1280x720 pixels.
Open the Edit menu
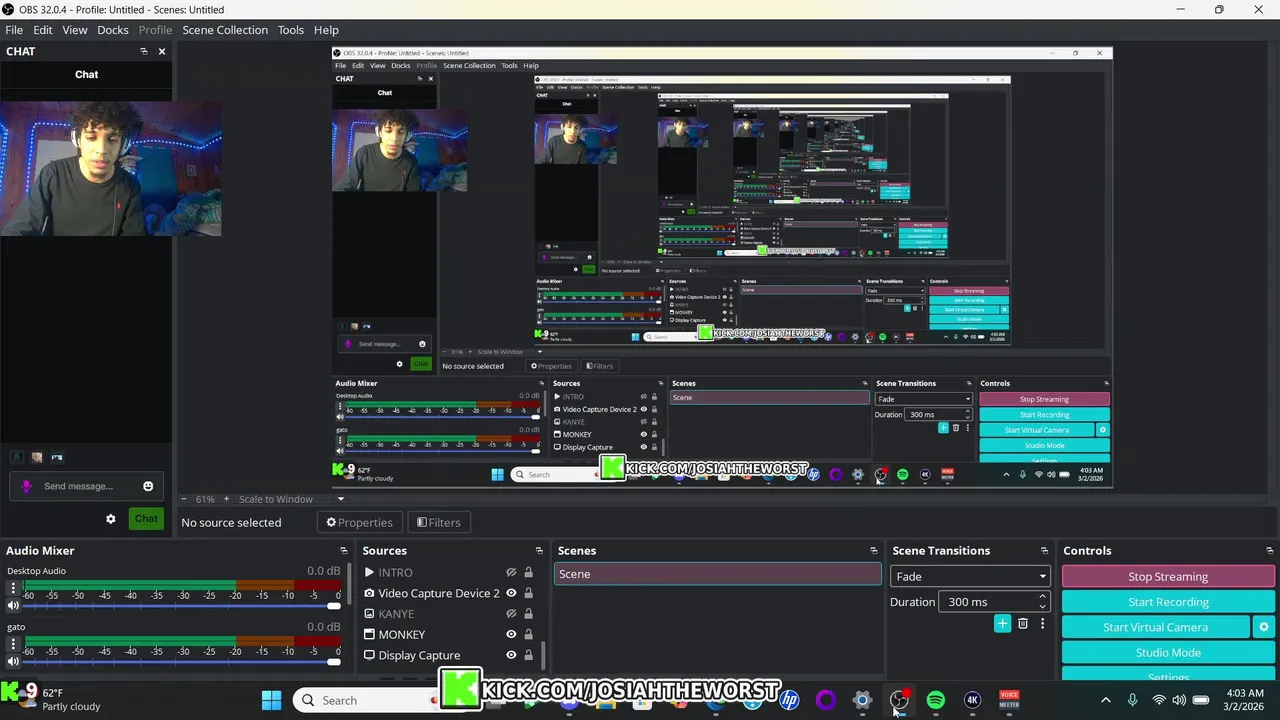click(x=43, y=30)
